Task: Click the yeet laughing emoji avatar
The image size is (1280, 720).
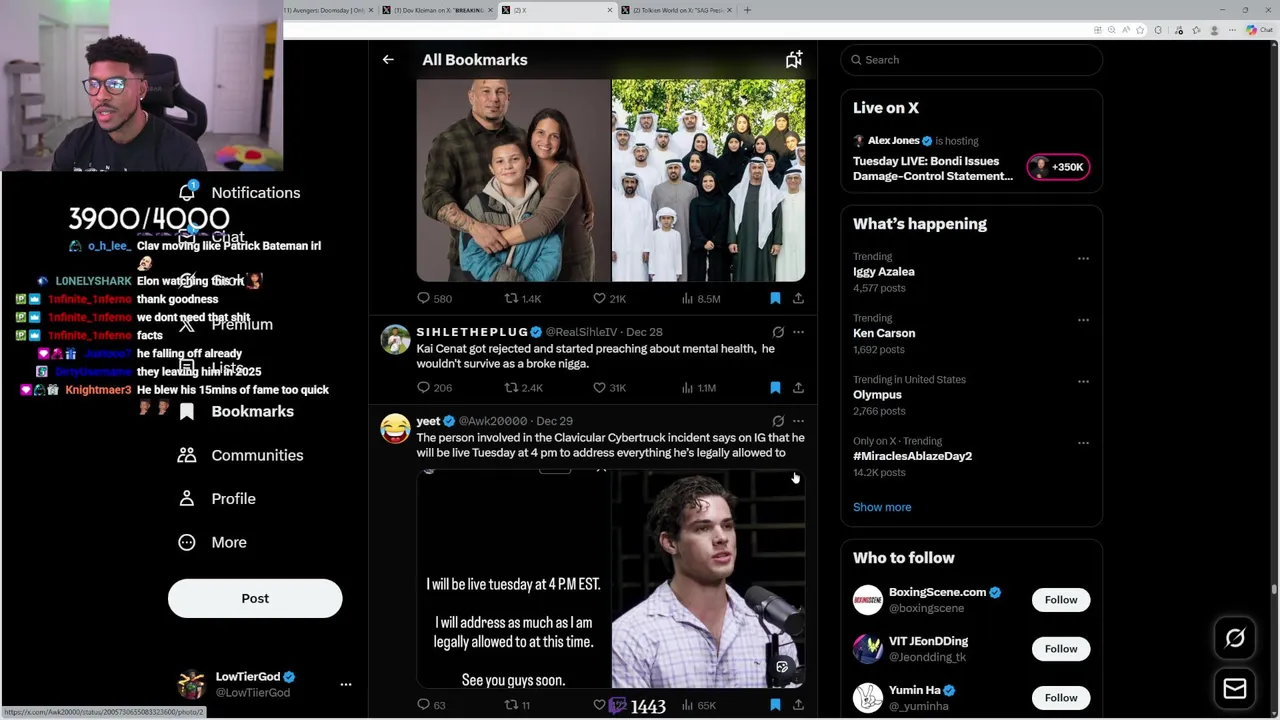Action: coord(395,429)
